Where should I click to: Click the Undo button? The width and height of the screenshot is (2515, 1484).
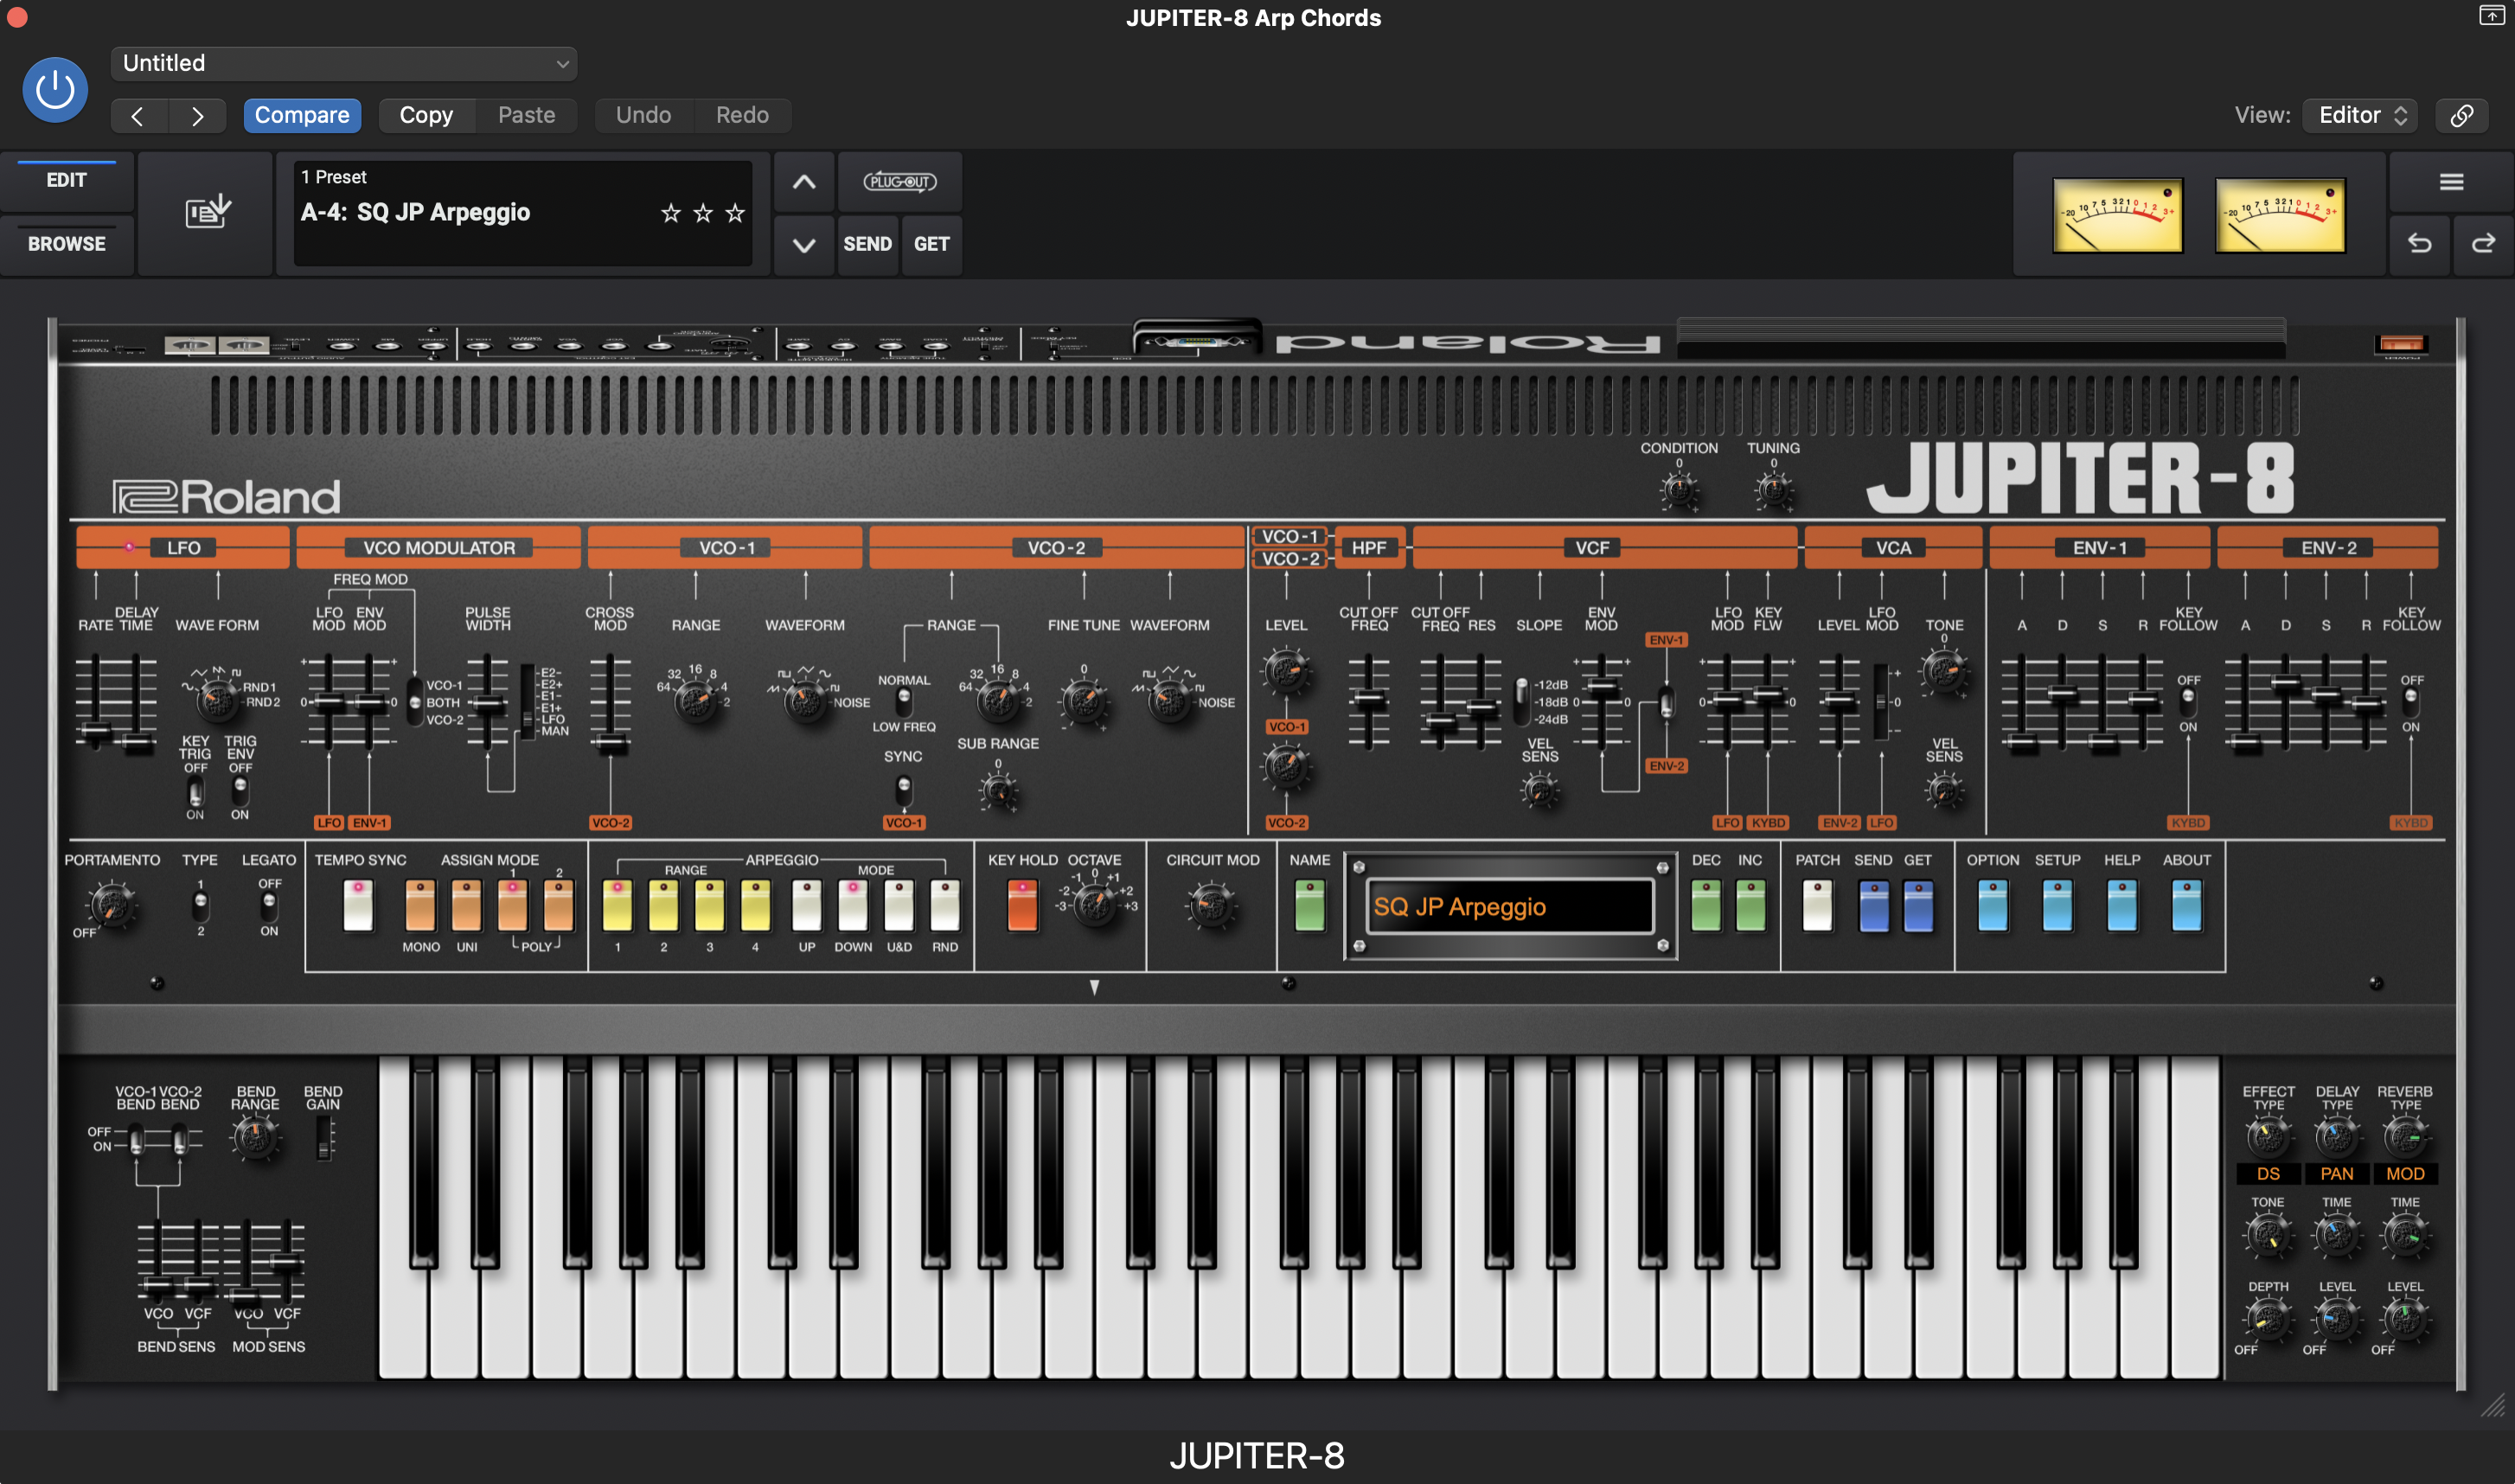tap(643, 115)
